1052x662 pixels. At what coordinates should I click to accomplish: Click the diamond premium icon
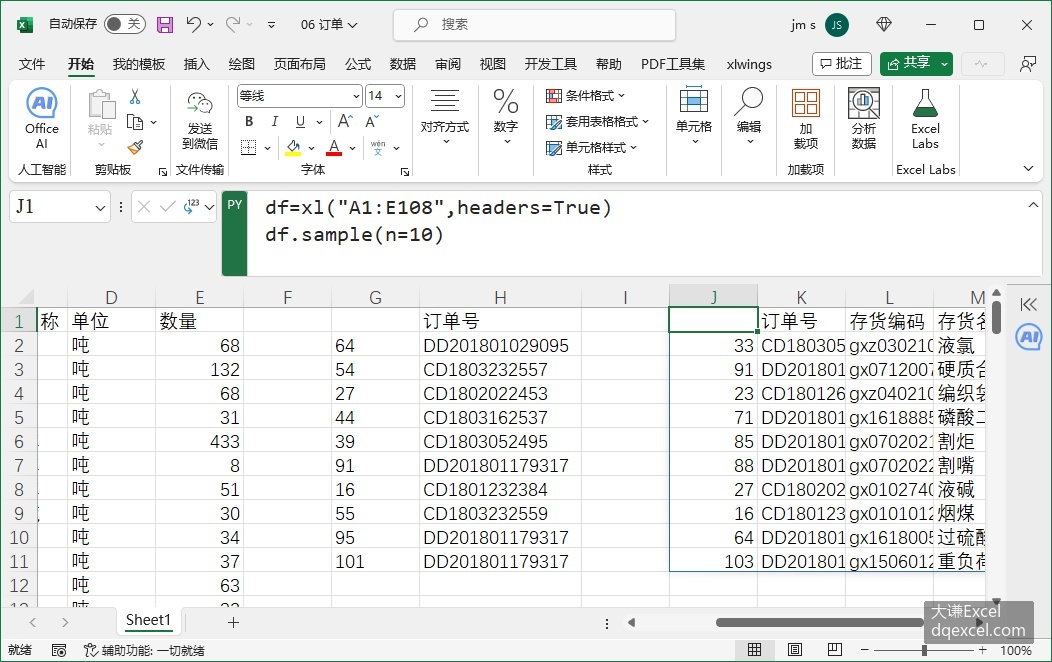(884, 25)
